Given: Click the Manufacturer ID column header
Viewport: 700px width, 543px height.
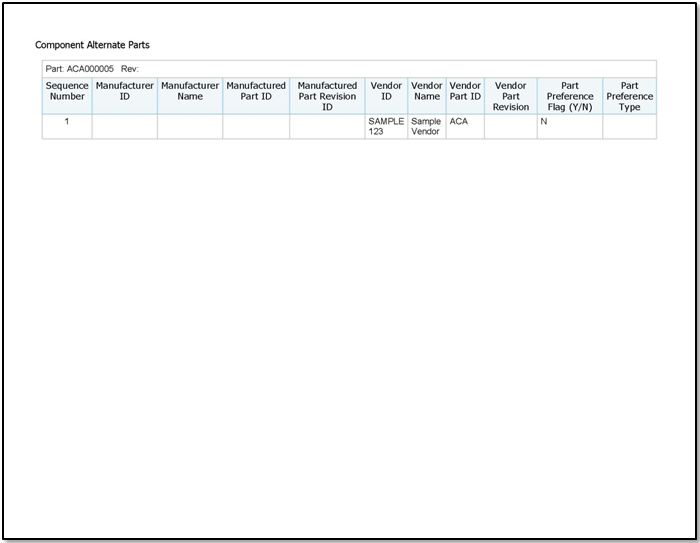Looking at the screenshot, I should click(x=125, y=91).
